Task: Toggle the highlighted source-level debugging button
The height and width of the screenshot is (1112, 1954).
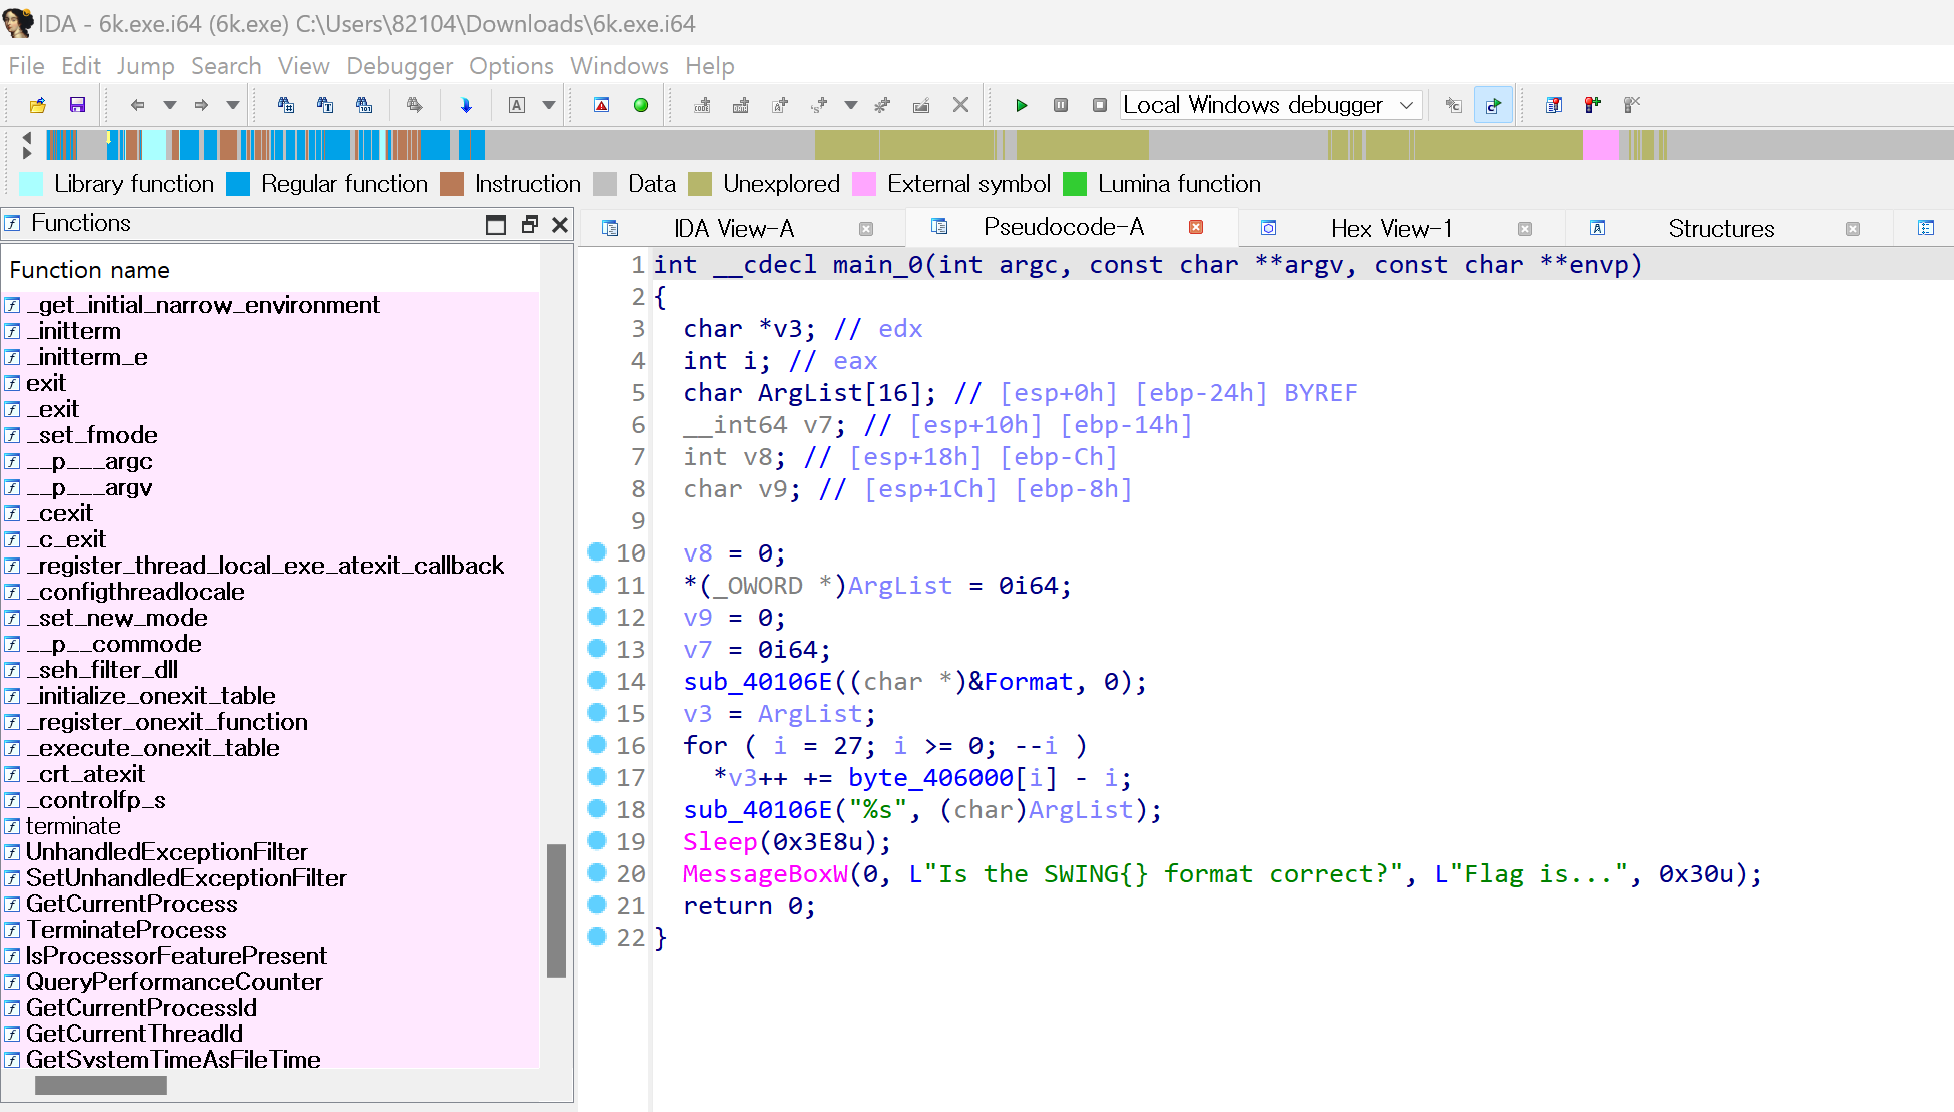Action: [x=1493, y=105]
